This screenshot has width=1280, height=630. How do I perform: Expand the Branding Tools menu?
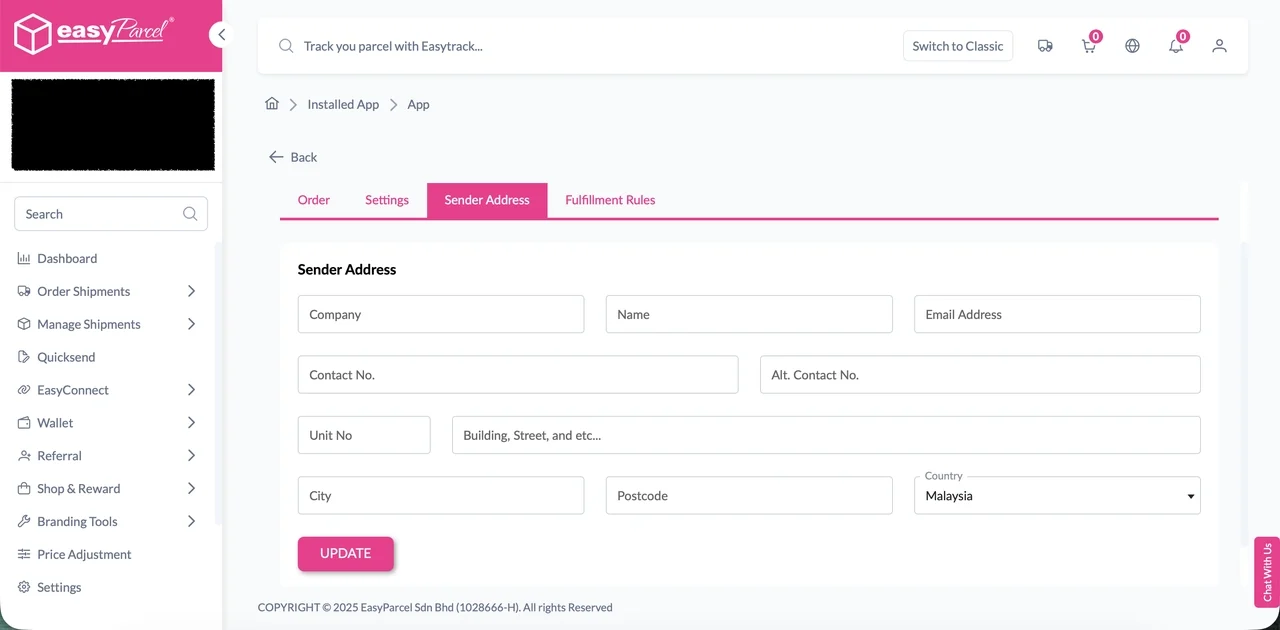click(75, 521)
